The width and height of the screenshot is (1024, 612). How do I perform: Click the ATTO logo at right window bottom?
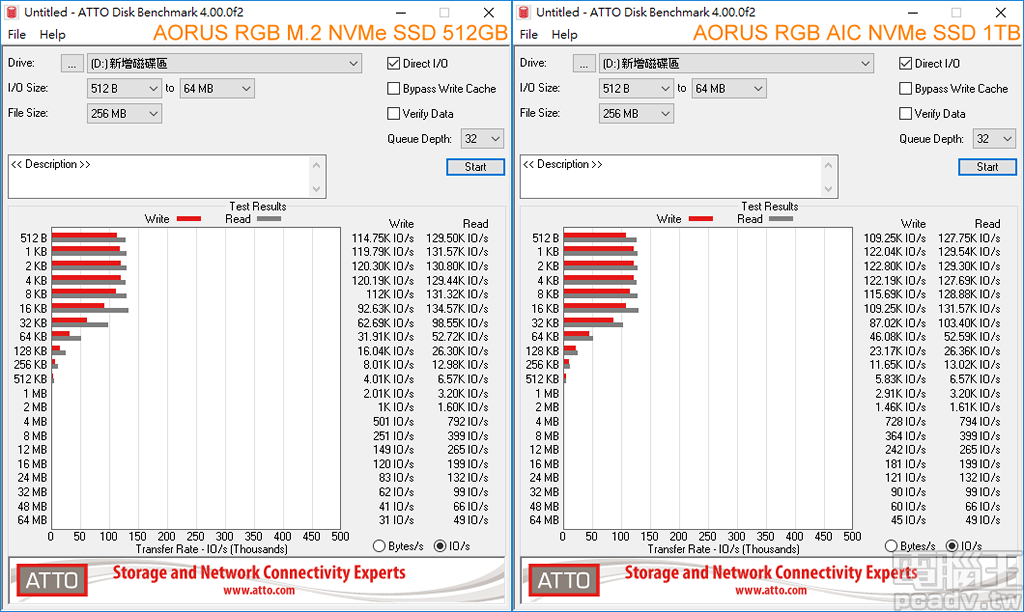pos(563,580)
